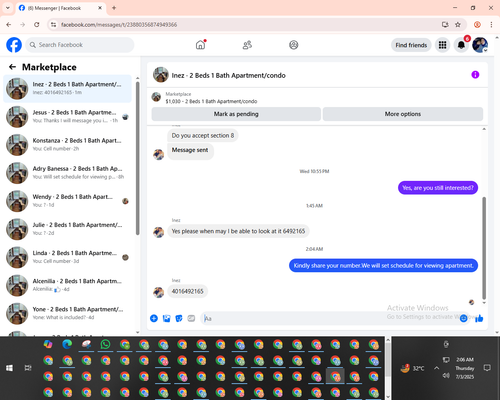Open the Yone conversation

pyautogui.click(x=67, y=313)
